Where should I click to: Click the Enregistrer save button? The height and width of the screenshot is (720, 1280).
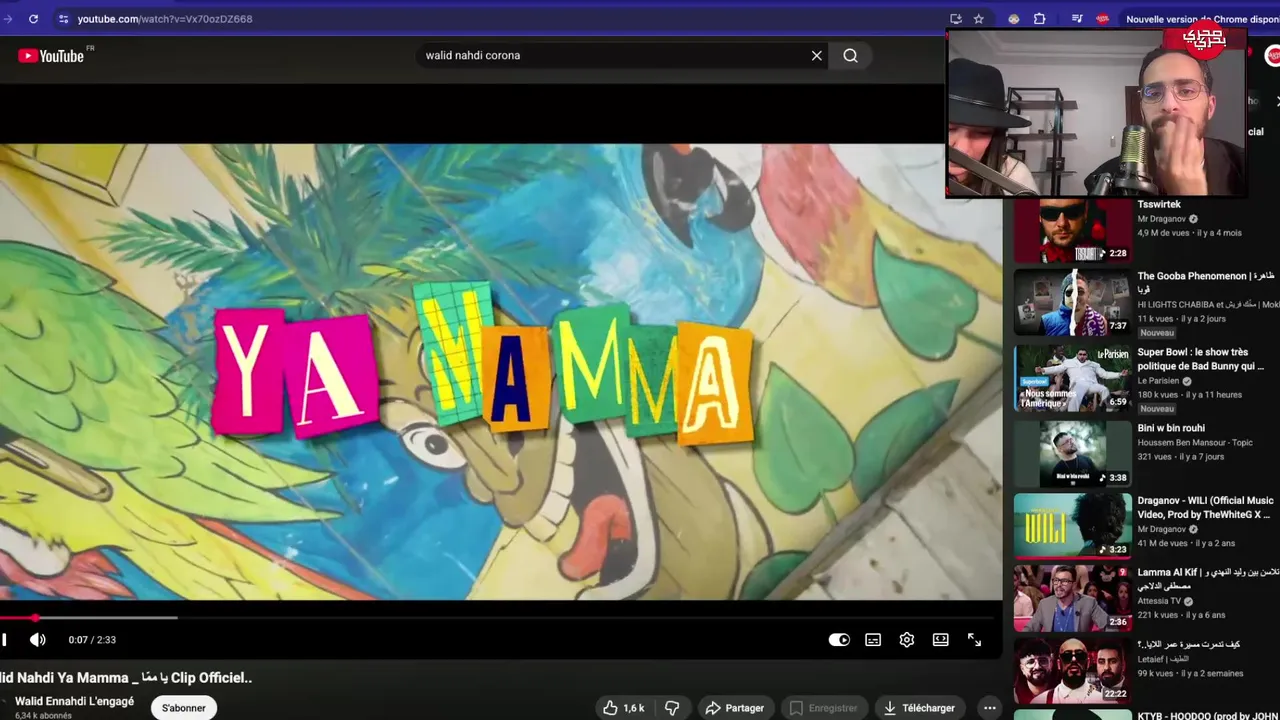pyautogui.click(x=823, y=708)
